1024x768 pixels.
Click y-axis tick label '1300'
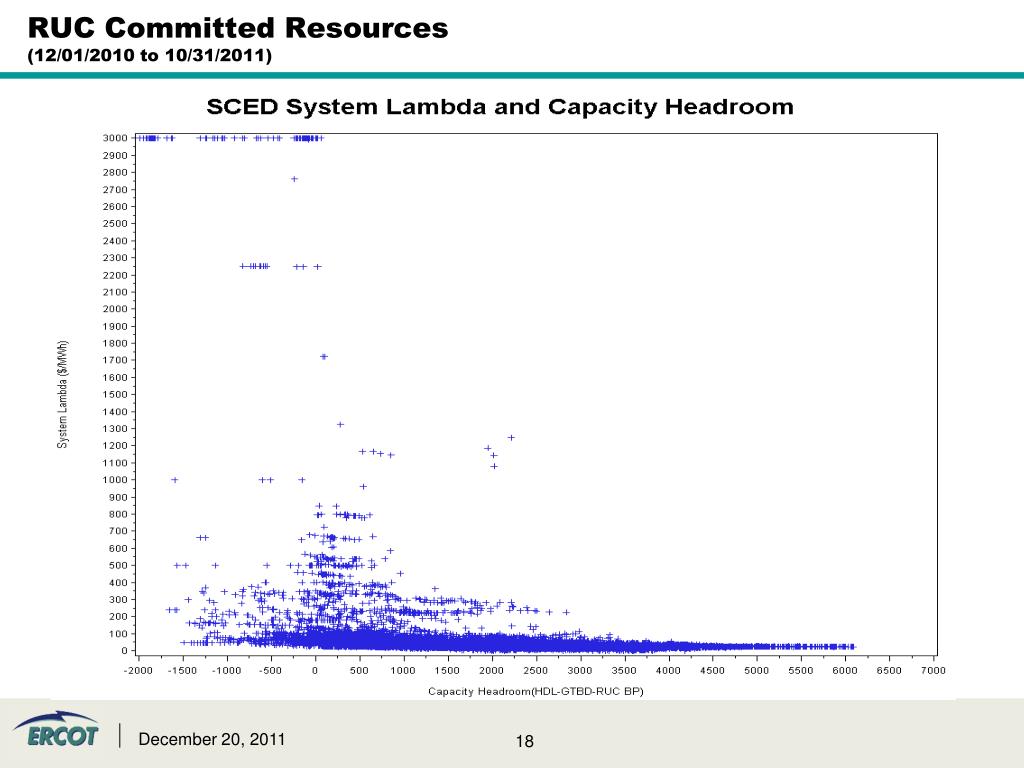(115, 429)
